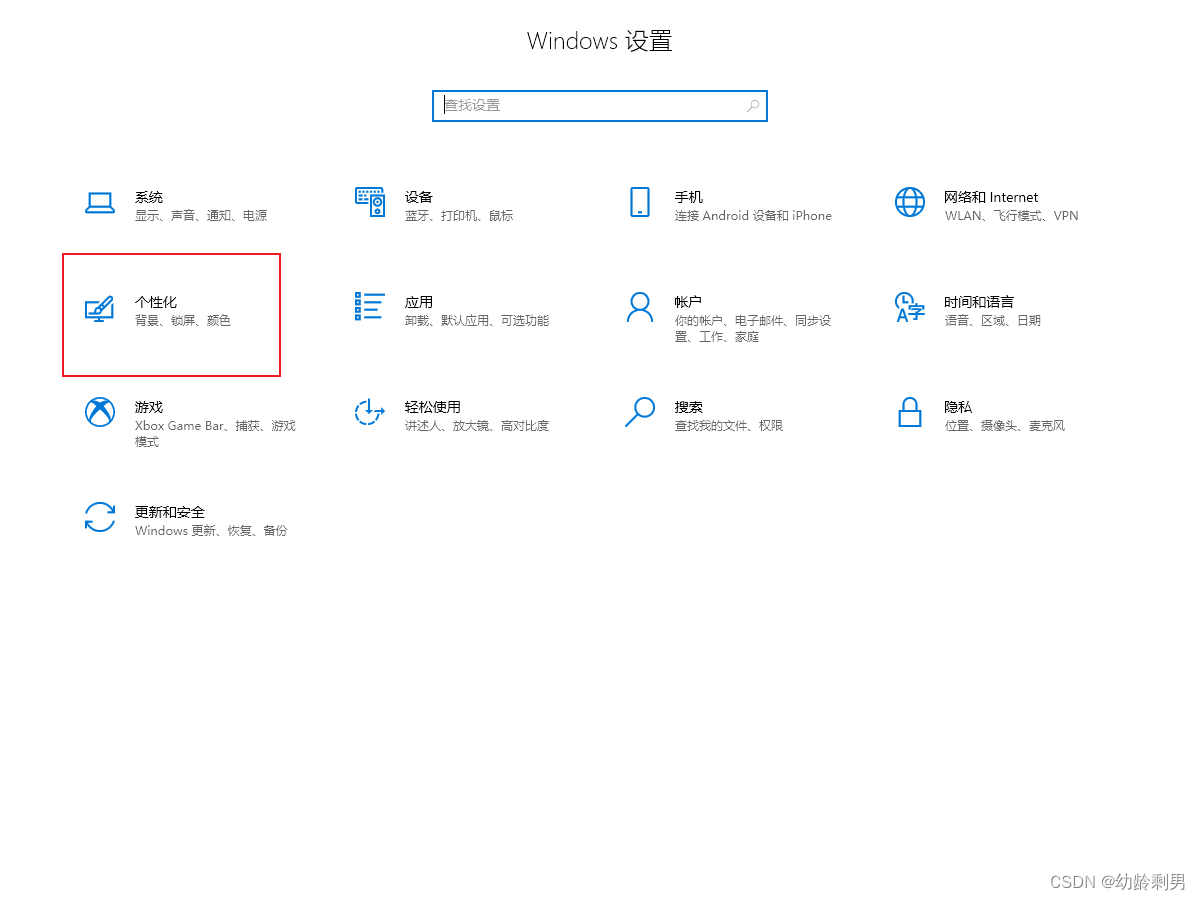Select the 帐户 category title

tap(689, 302)
